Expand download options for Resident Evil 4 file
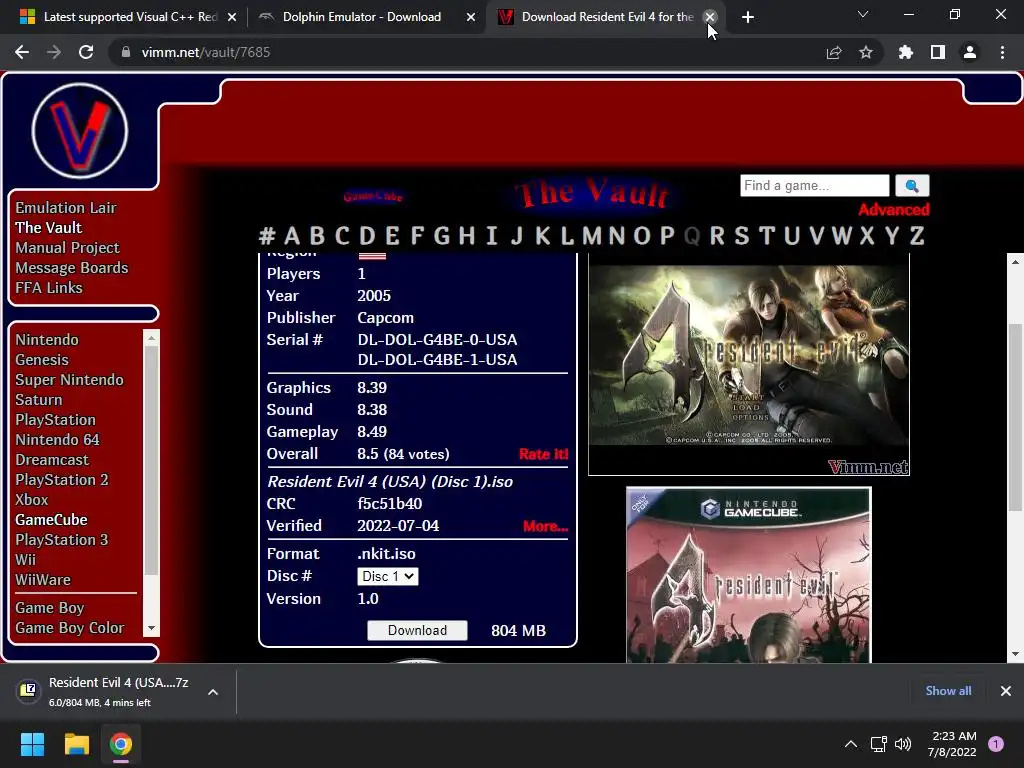 pos(213,692)
